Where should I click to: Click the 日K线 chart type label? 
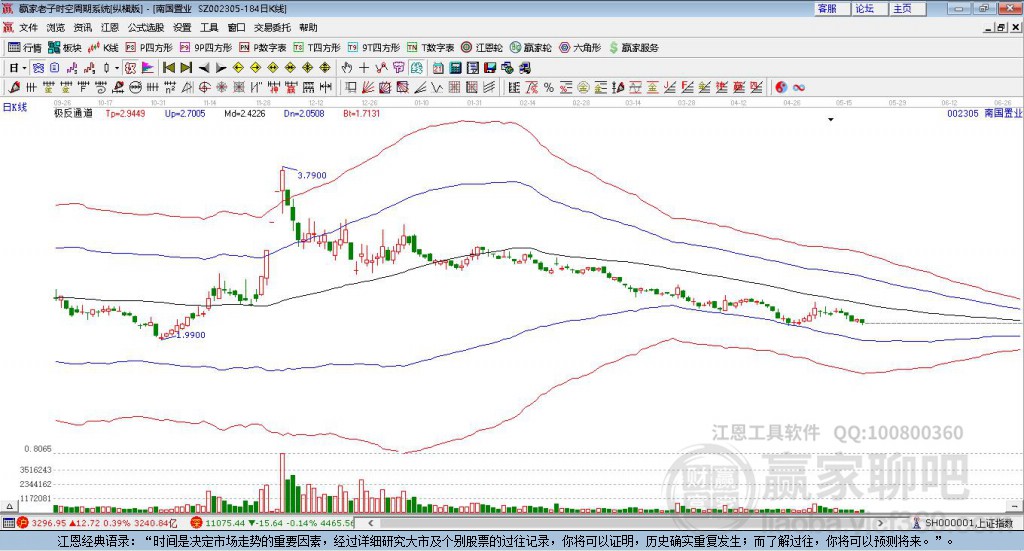[14, 108]
